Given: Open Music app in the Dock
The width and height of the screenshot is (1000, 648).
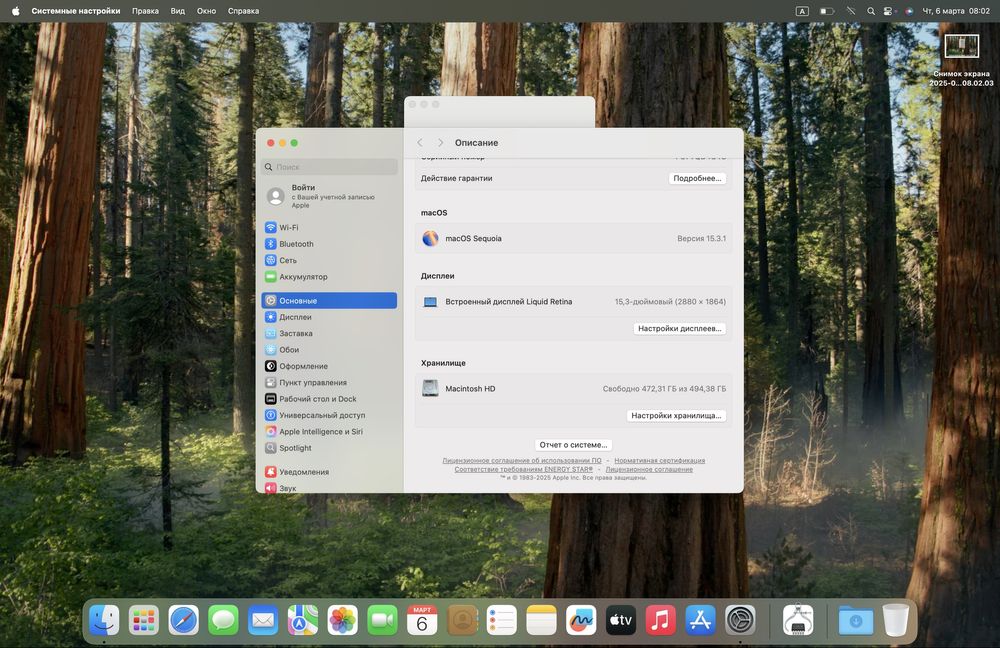Looking at the screenshot, I should coord(661,620).
